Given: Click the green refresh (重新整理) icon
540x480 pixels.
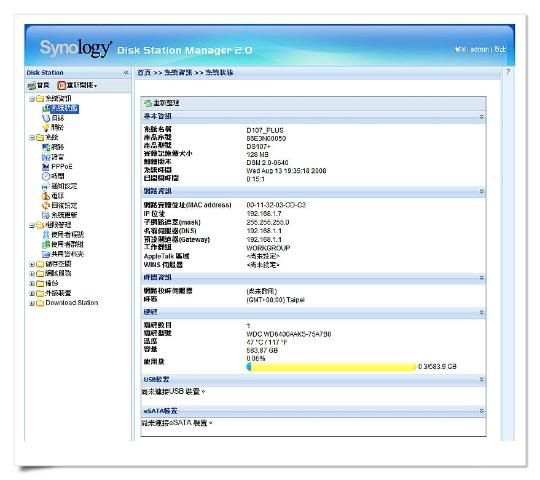Looking at the screenshot, I should point(148,103).
